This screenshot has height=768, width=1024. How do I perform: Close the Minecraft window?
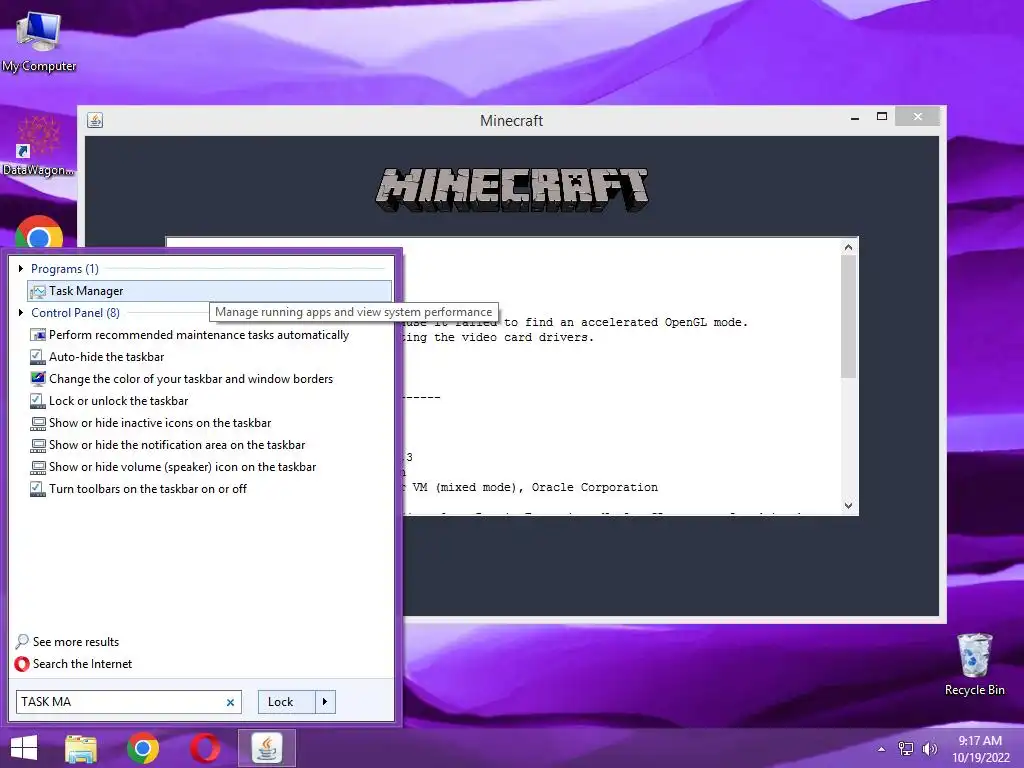click(x=918, y=116)
